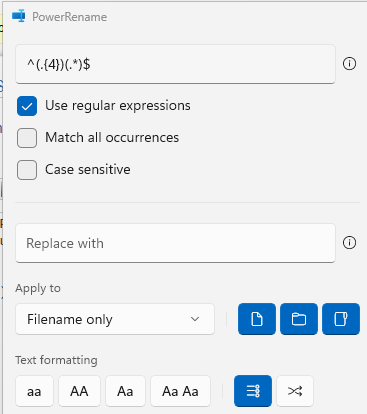Click the Match all occurrences label

(112, 137)
